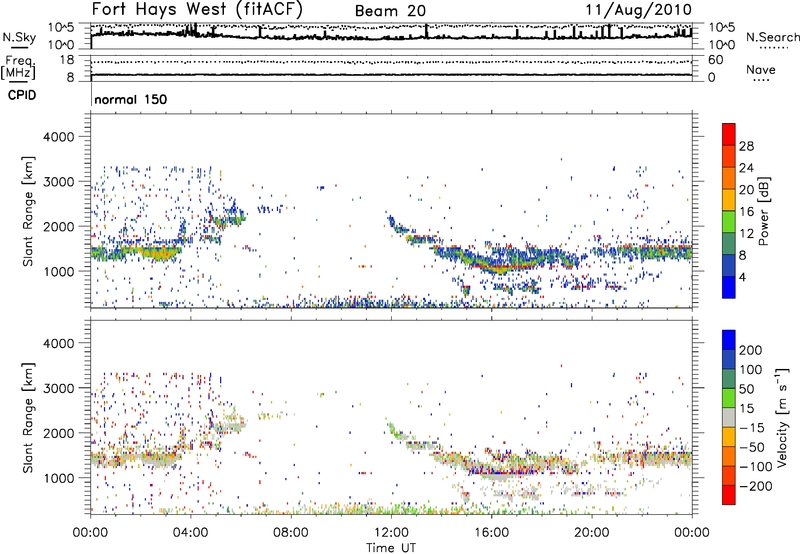The width and height of the screenshot is (800, 554).
Task: Click yellow 16–20 segment of Power color bar
Action: click(729, 200)
